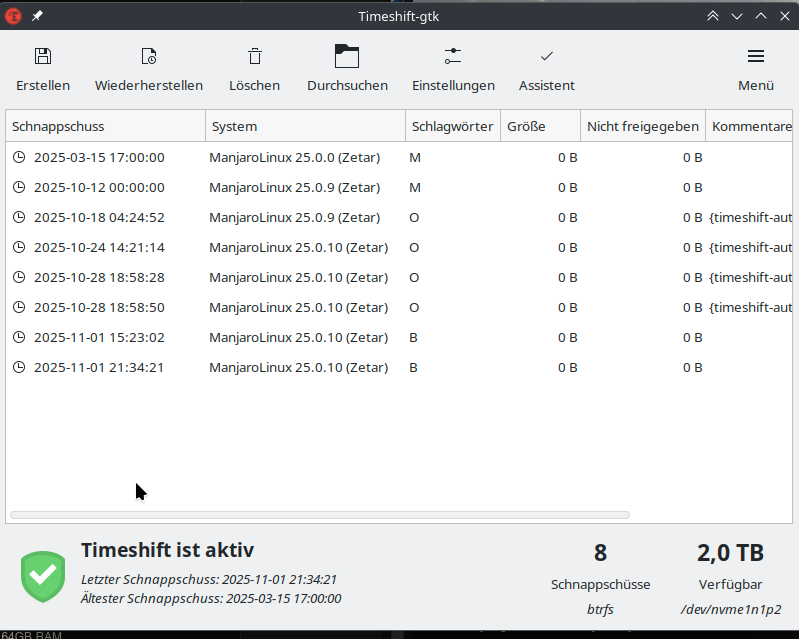Click the snapshot count '8'
Viewport: 799px width, 639px height.
[600, 553]
